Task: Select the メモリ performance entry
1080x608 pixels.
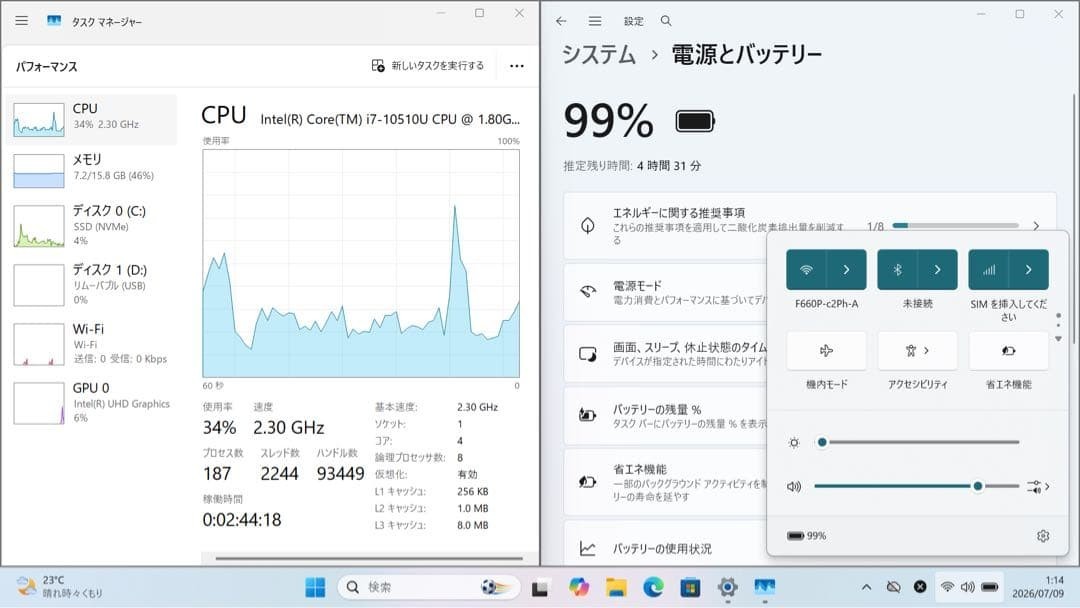Action: click(92, 170)
